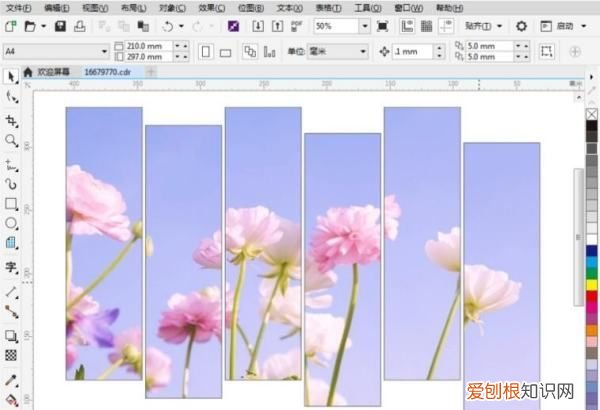Click the page height 297.0 mm field
Screen dimensions: 600x410
pos(149,57)
